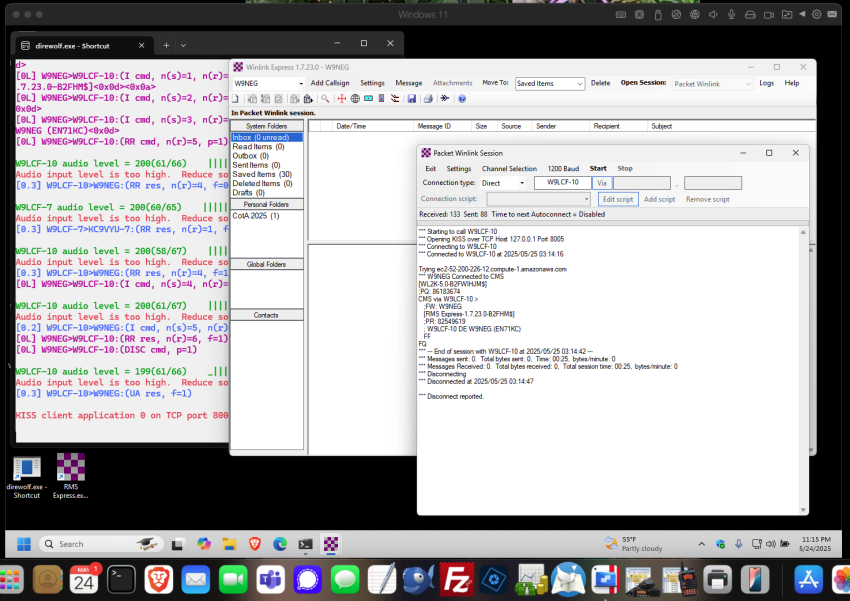The width and height of the screenshot is (850, 601).
Task: Click the Add script button
Action: coord(659,199)
